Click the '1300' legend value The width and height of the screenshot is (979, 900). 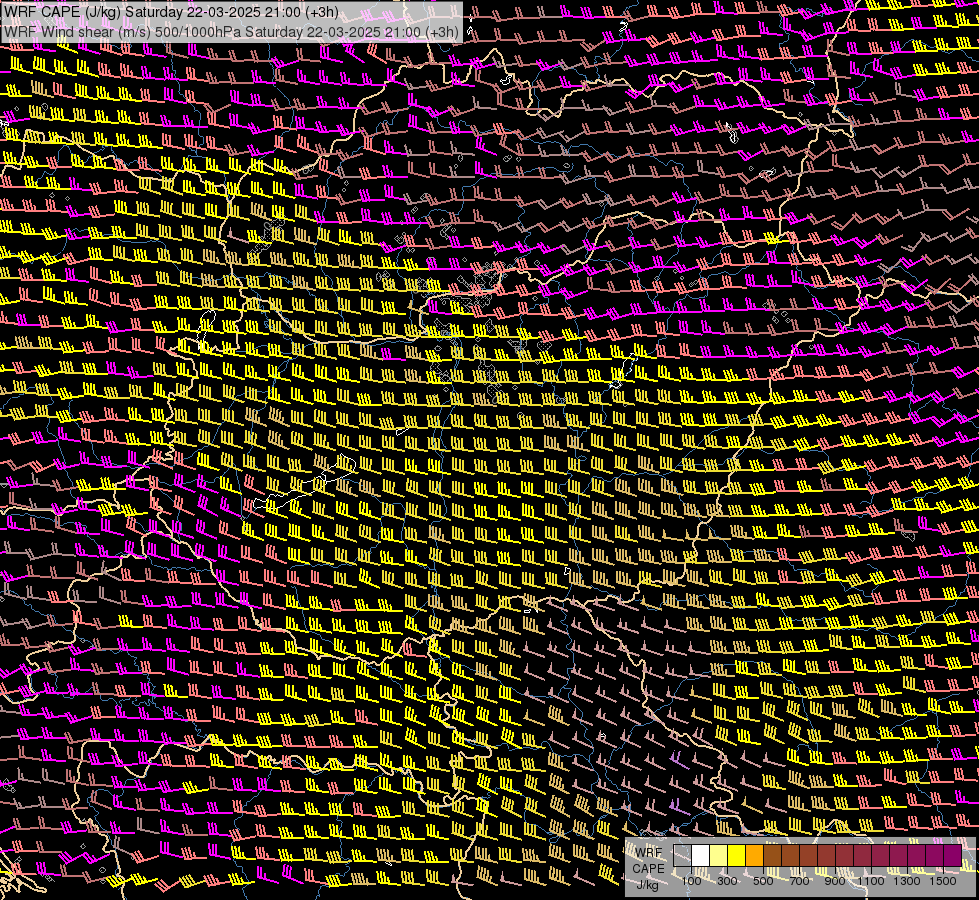point(907,881)
